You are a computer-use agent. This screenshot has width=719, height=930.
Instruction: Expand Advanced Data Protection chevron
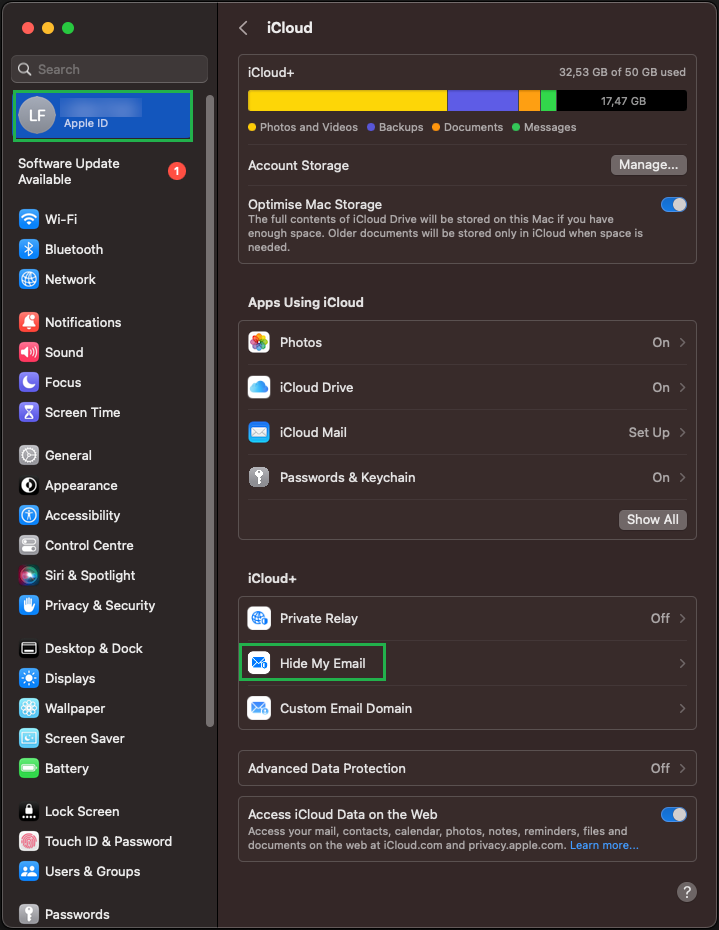tap(682, 768)
